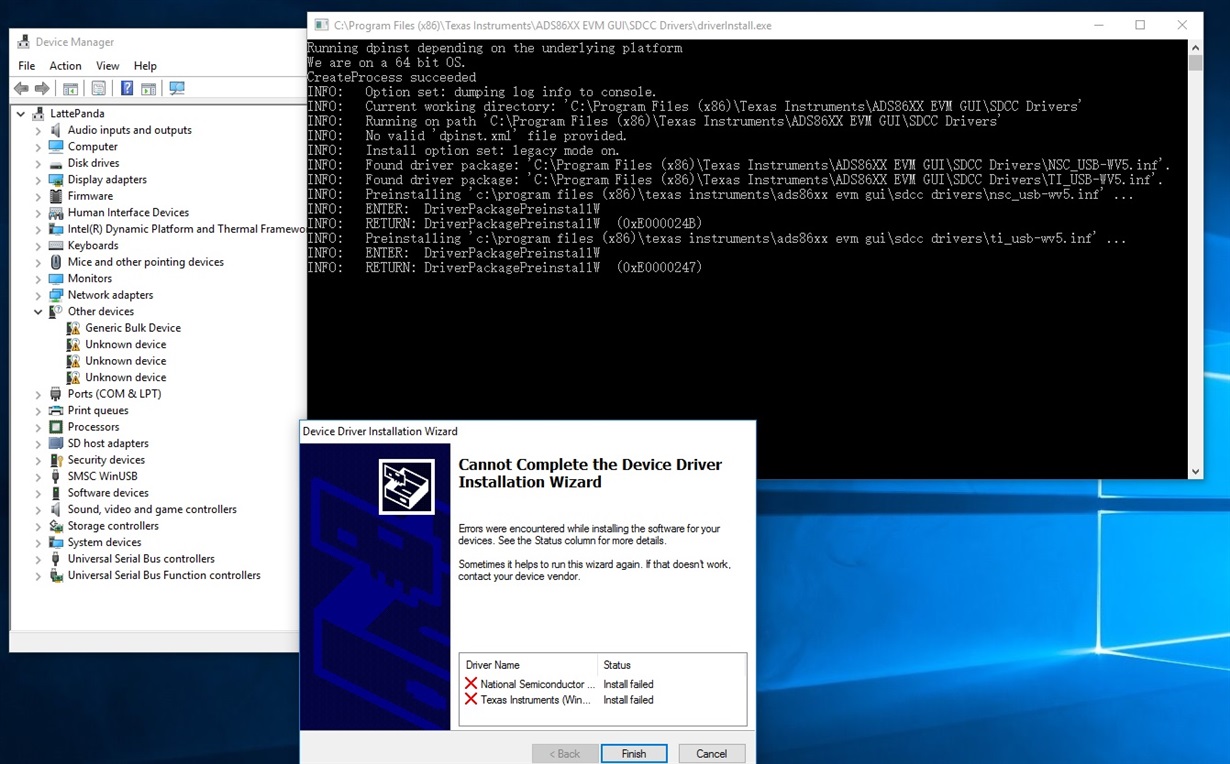Click the Processors chip icon

pos(56,427)
